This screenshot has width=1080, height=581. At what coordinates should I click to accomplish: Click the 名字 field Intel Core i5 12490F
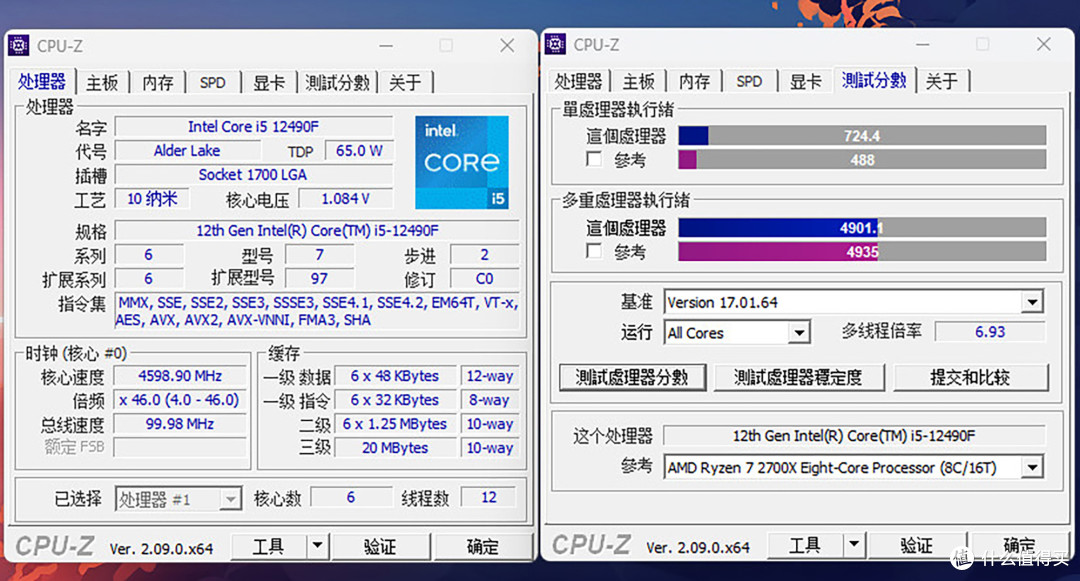click(x=253, y=127)
